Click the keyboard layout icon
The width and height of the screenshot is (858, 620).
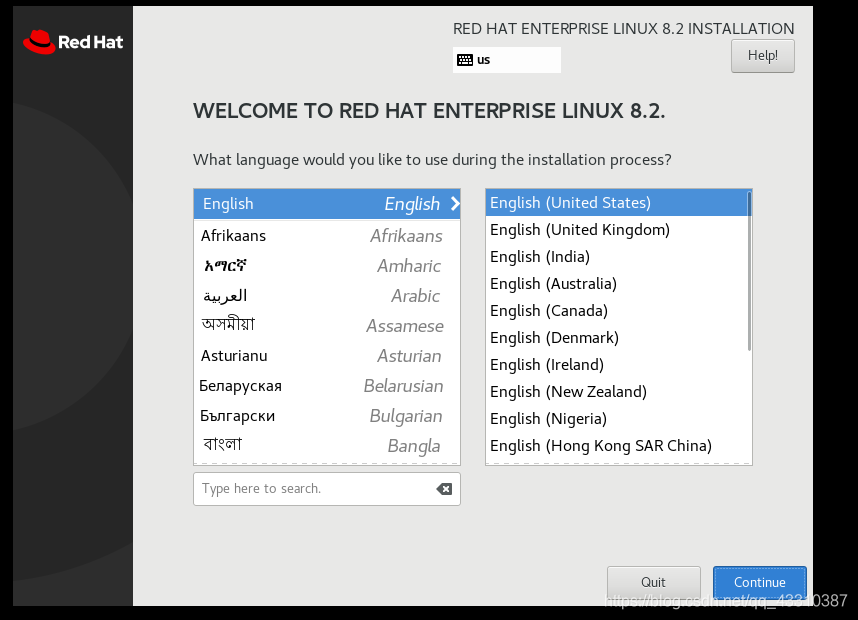point(465,60)
